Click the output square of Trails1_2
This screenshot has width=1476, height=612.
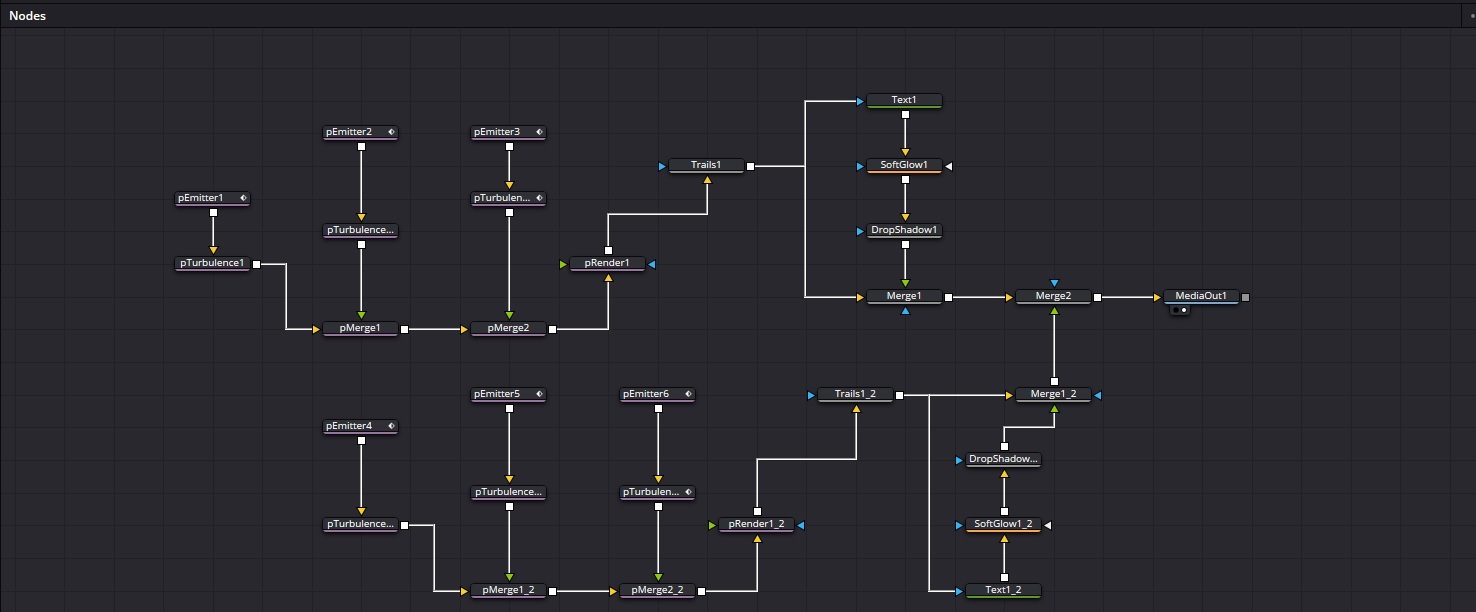click(899, 395)
